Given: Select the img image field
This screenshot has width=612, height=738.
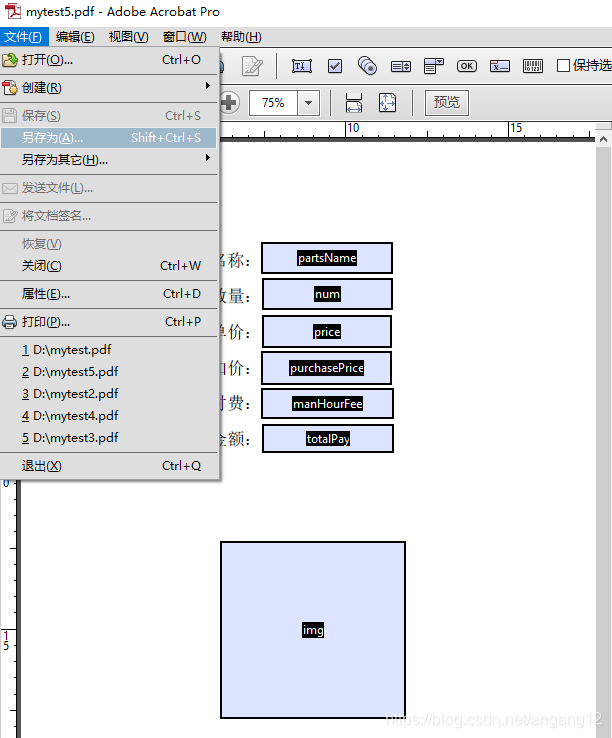Looking at the screenshot, I should click(x=313, y=630).
